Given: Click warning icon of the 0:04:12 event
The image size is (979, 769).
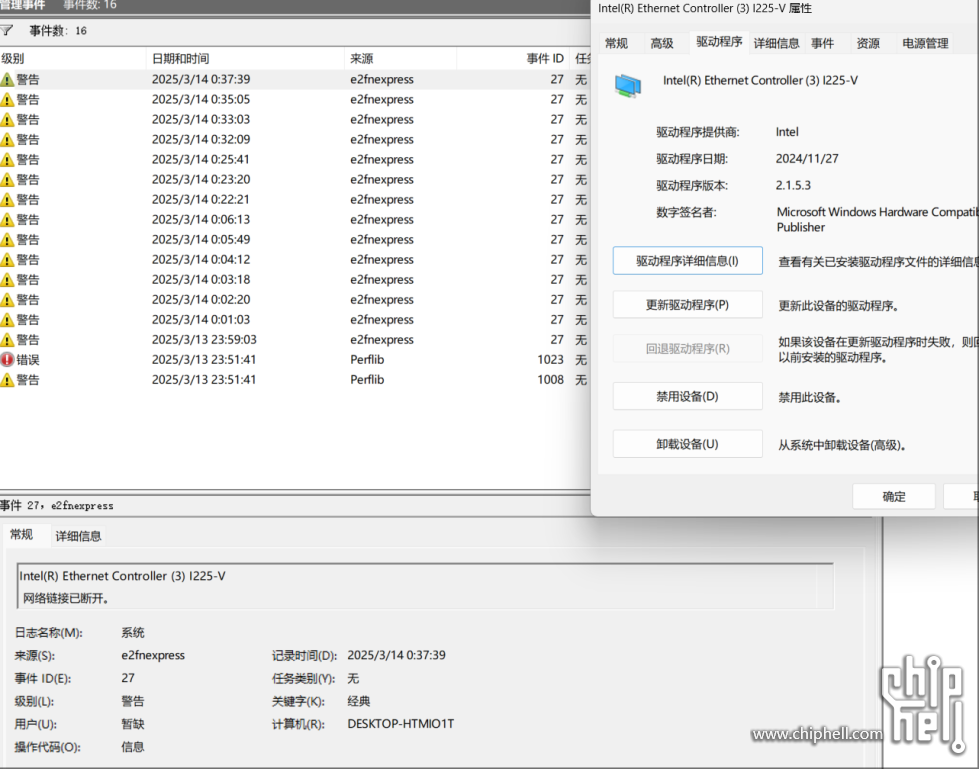Looking at the screenshot, I should (x=7, y=259).
